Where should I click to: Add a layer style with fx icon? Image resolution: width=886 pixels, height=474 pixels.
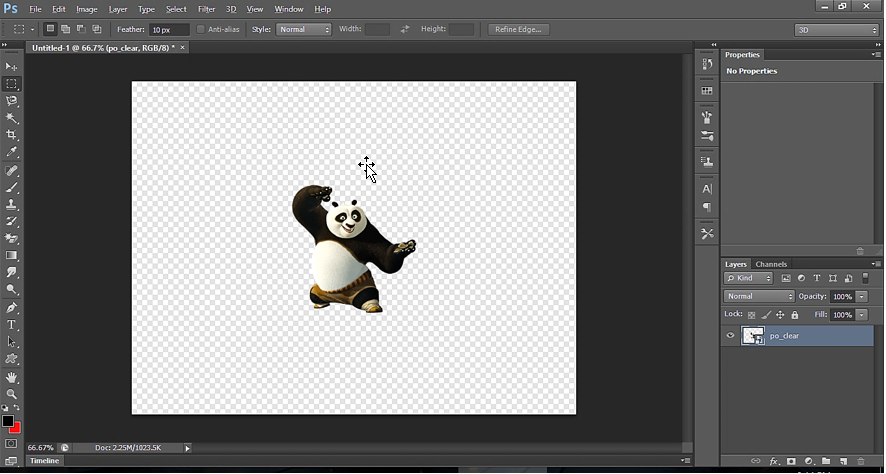(774, 461)
